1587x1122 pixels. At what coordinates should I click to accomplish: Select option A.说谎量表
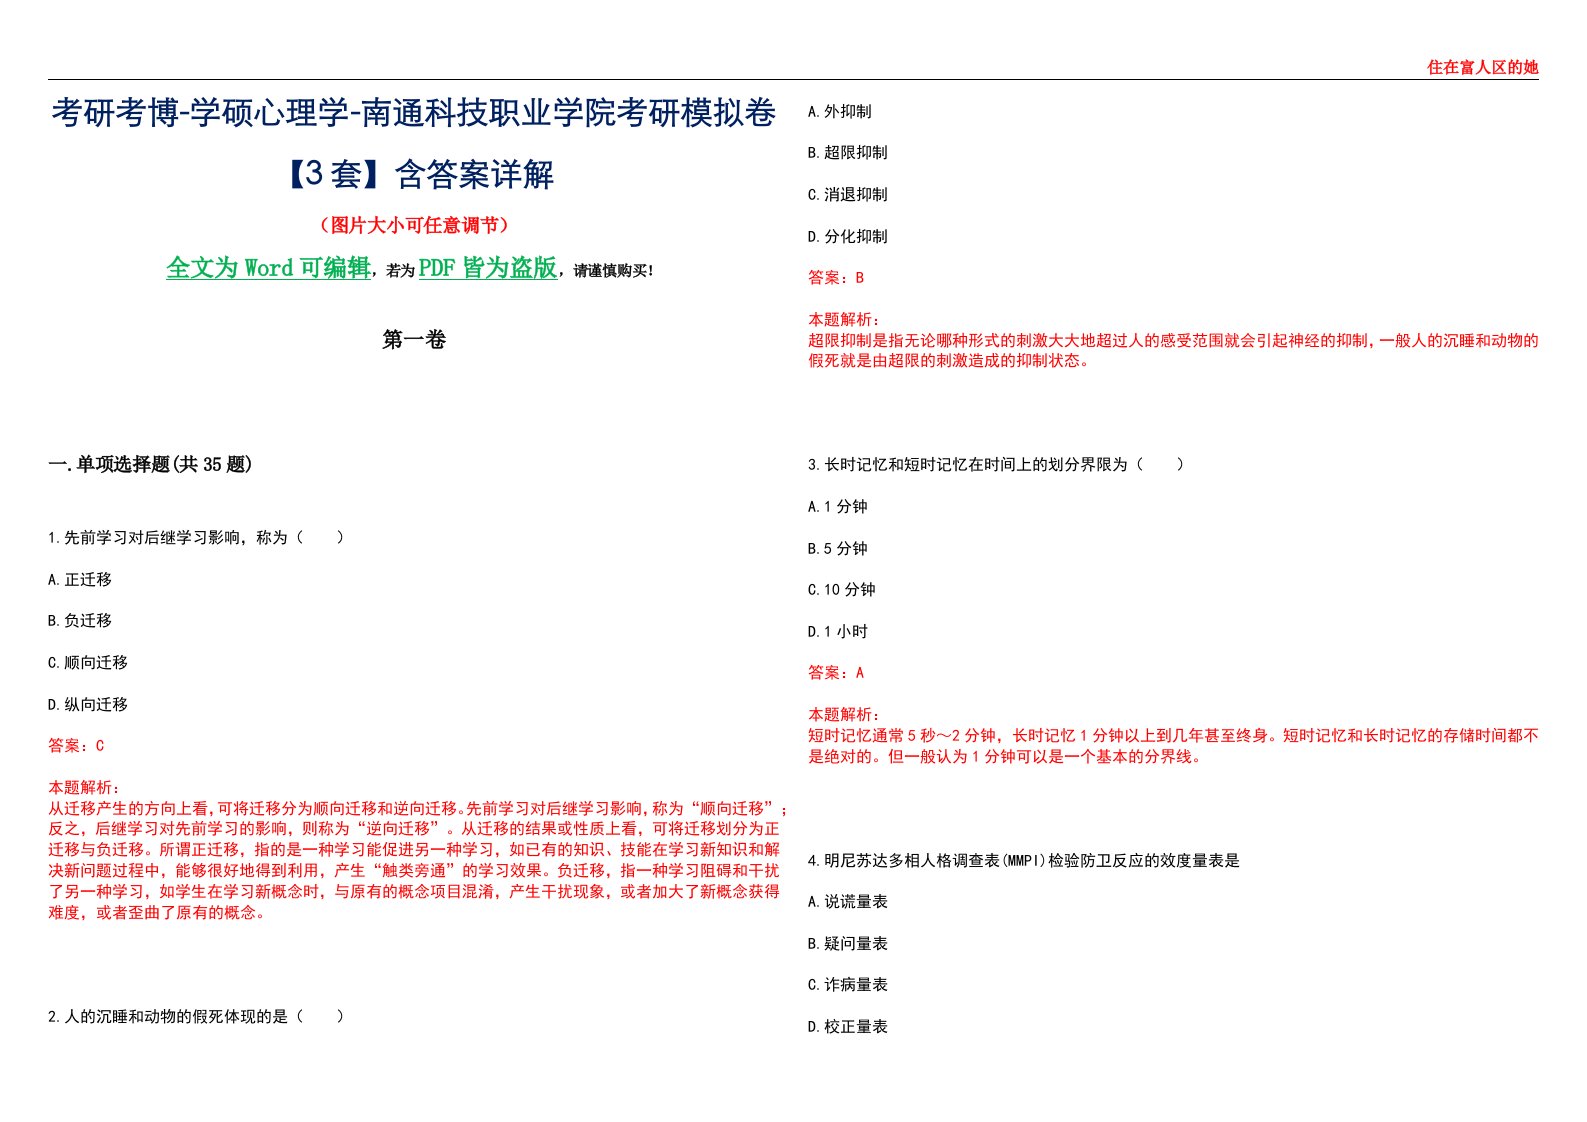click(848, 902)
